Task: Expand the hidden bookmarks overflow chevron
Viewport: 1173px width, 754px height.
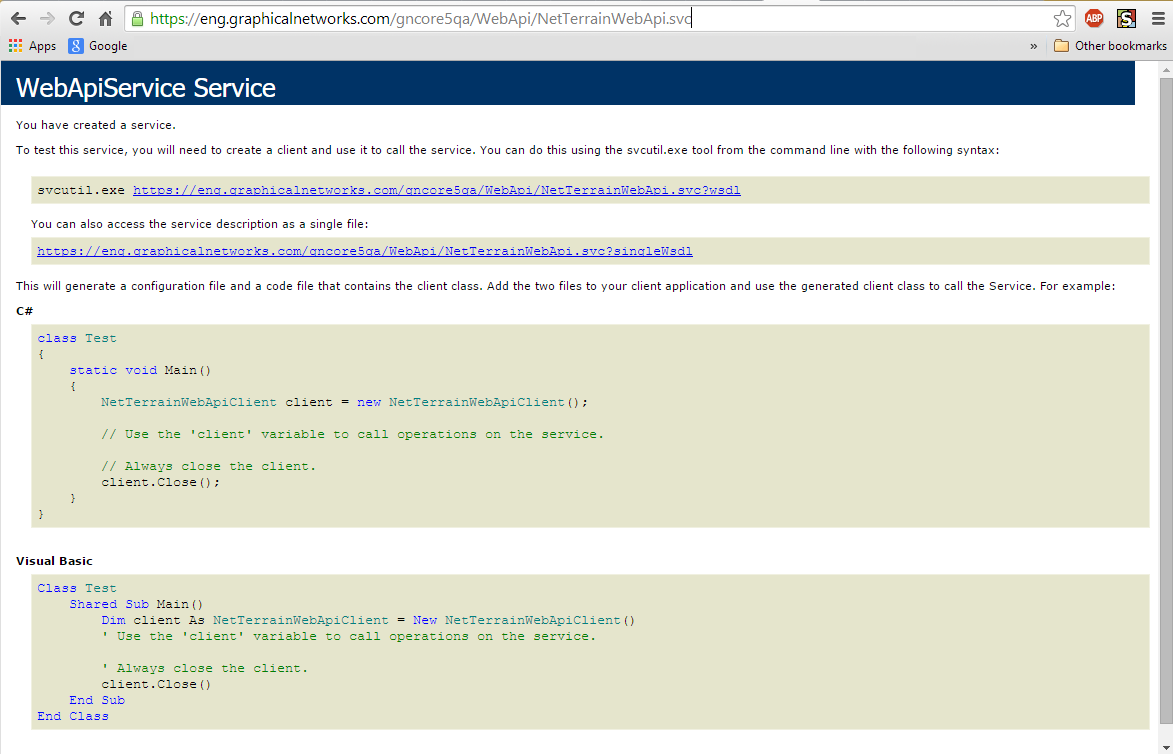Action: [x=1033, y=46]
